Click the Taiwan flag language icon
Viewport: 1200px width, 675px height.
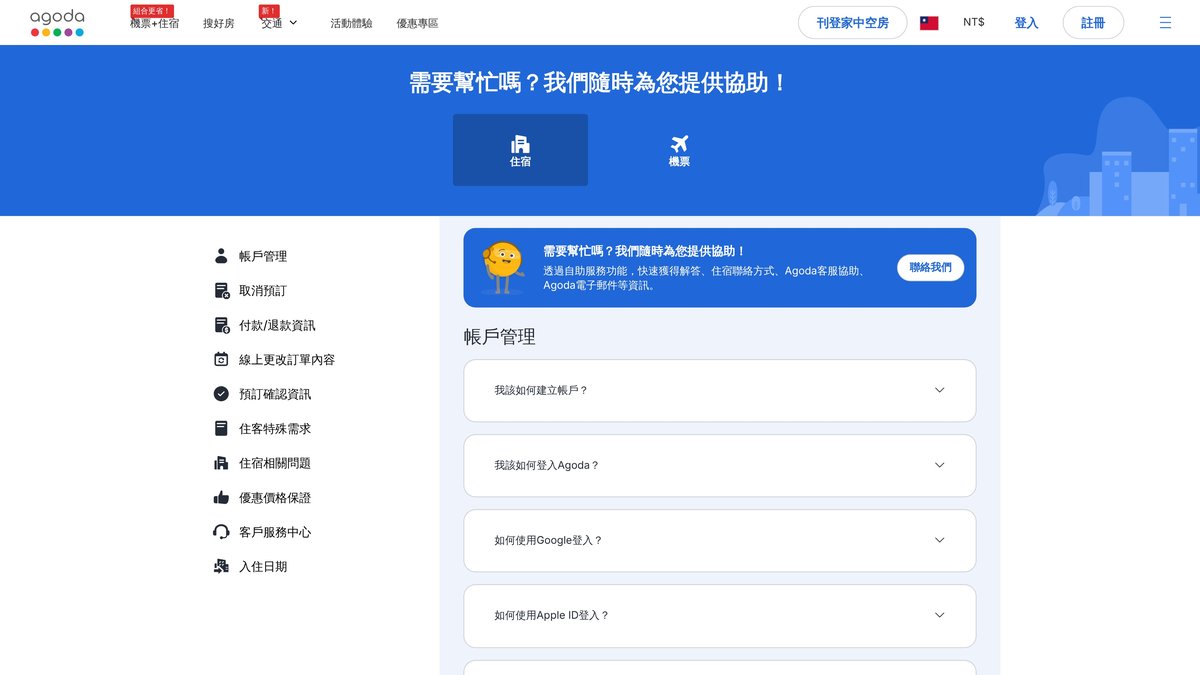(x=929, y=22)
